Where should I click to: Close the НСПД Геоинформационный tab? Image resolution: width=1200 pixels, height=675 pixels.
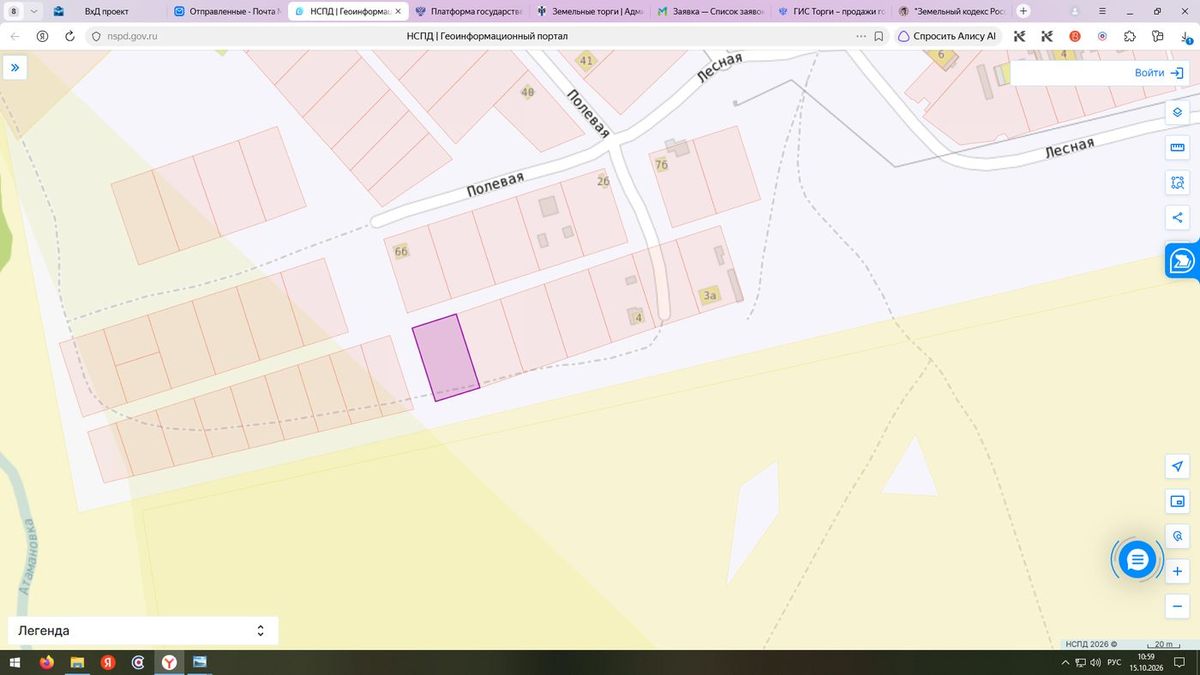400,11
